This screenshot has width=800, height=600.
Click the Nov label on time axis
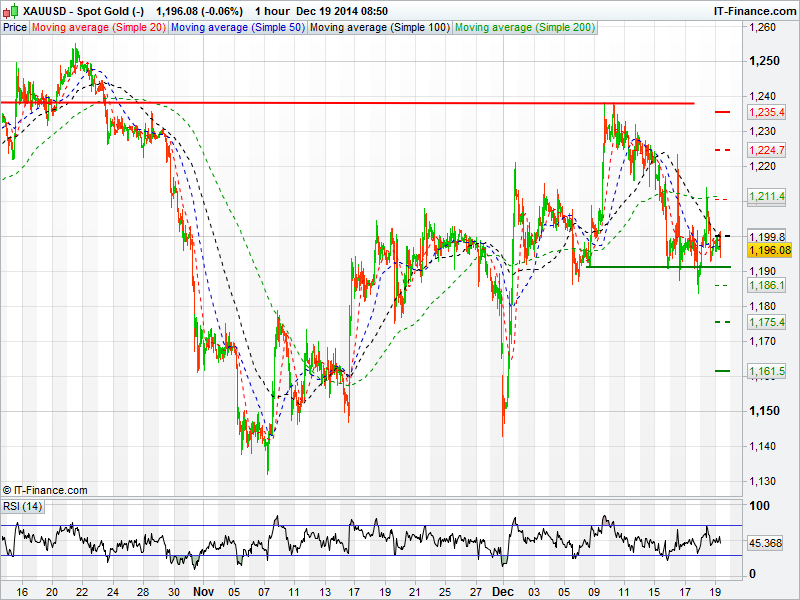pos(204,592)
